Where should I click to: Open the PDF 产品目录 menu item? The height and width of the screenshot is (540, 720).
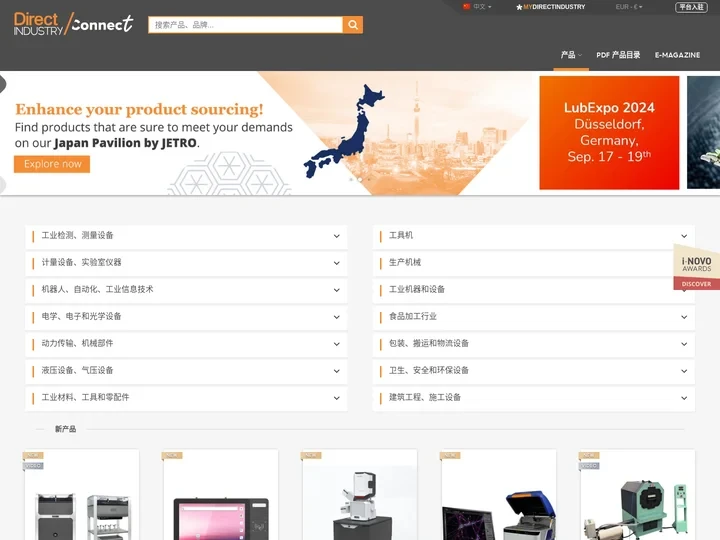coord(618,55)
